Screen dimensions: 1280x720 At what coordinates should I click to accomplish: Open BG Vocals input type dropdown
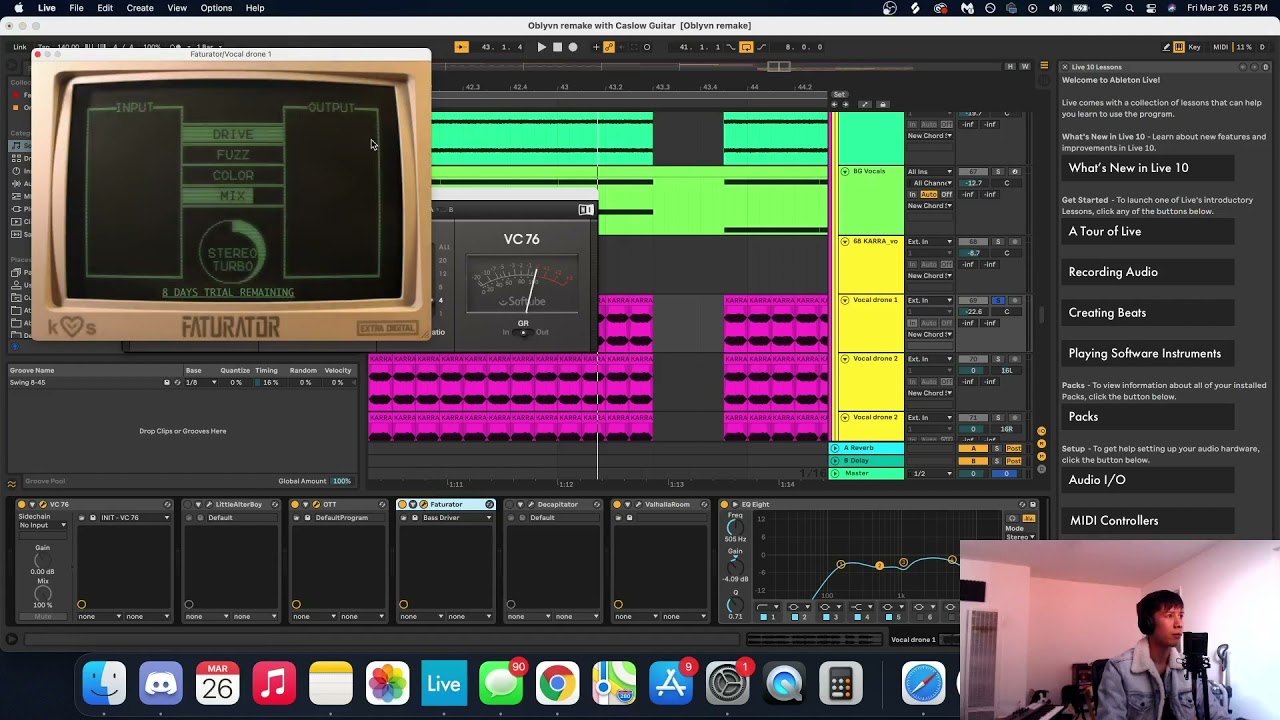[x=930, y=172]
